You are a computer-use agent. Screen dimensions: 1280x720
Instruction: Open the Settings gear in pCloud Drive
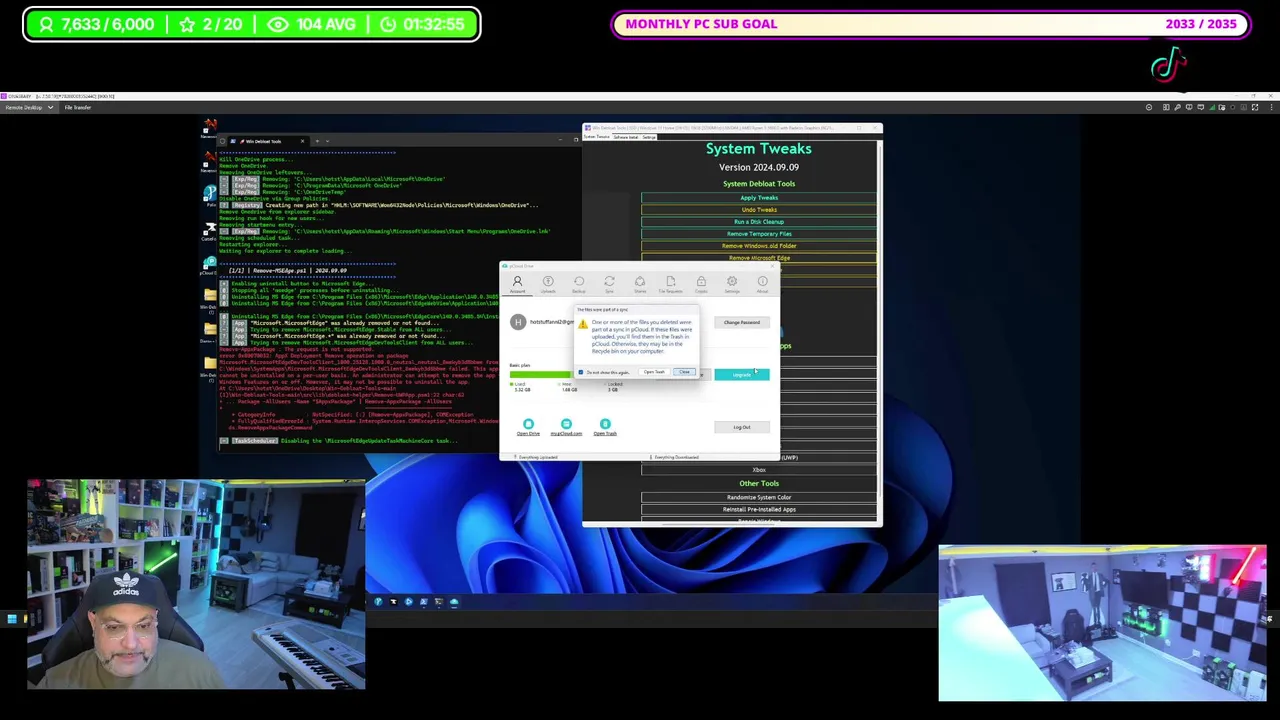point(732,284)
